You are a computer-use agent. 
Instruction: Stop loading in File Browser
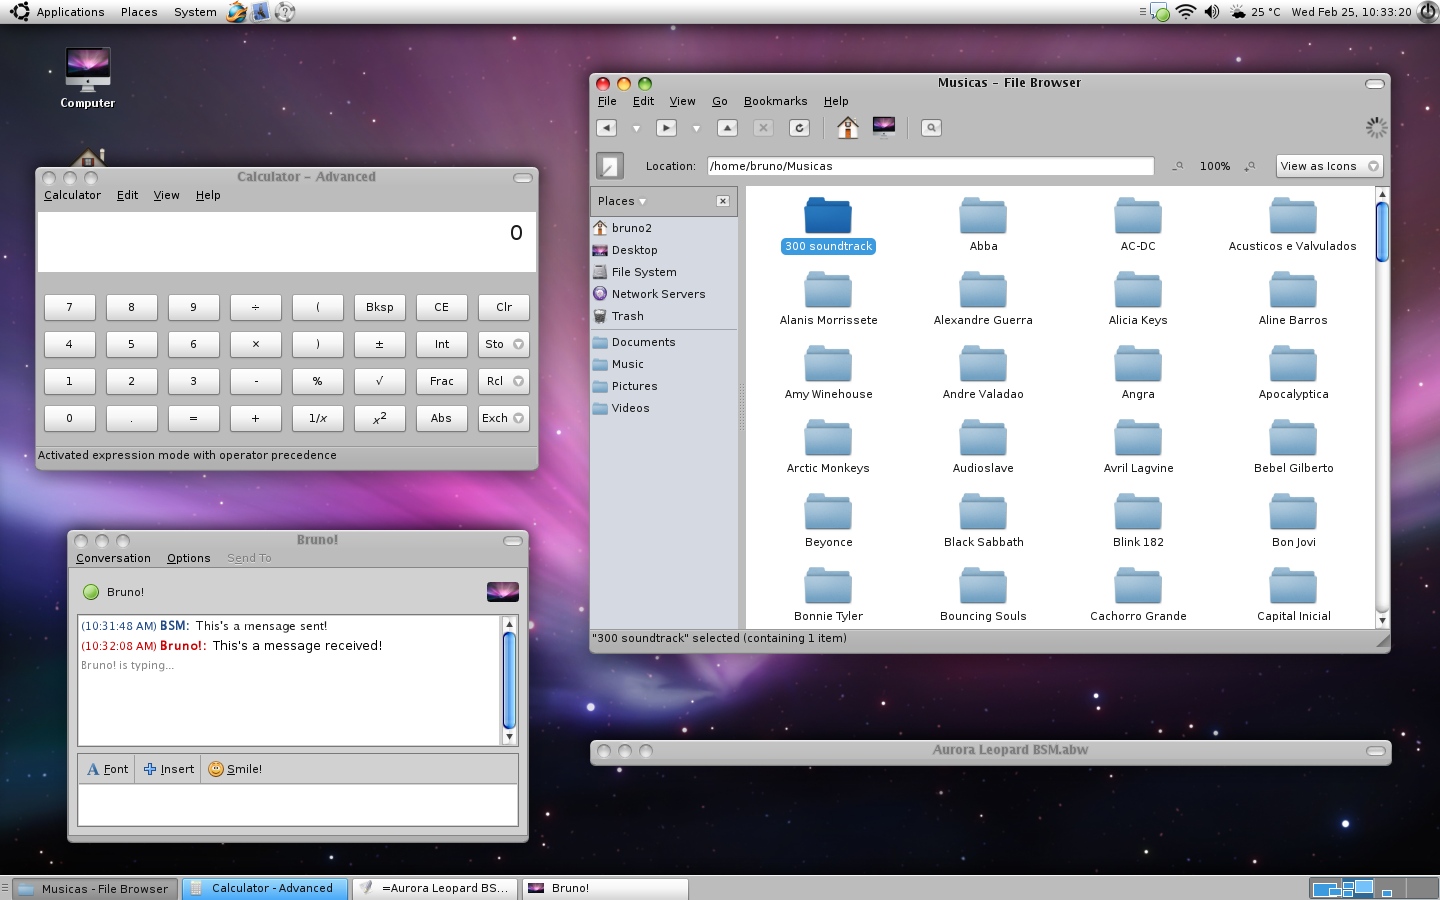(763, 128)
